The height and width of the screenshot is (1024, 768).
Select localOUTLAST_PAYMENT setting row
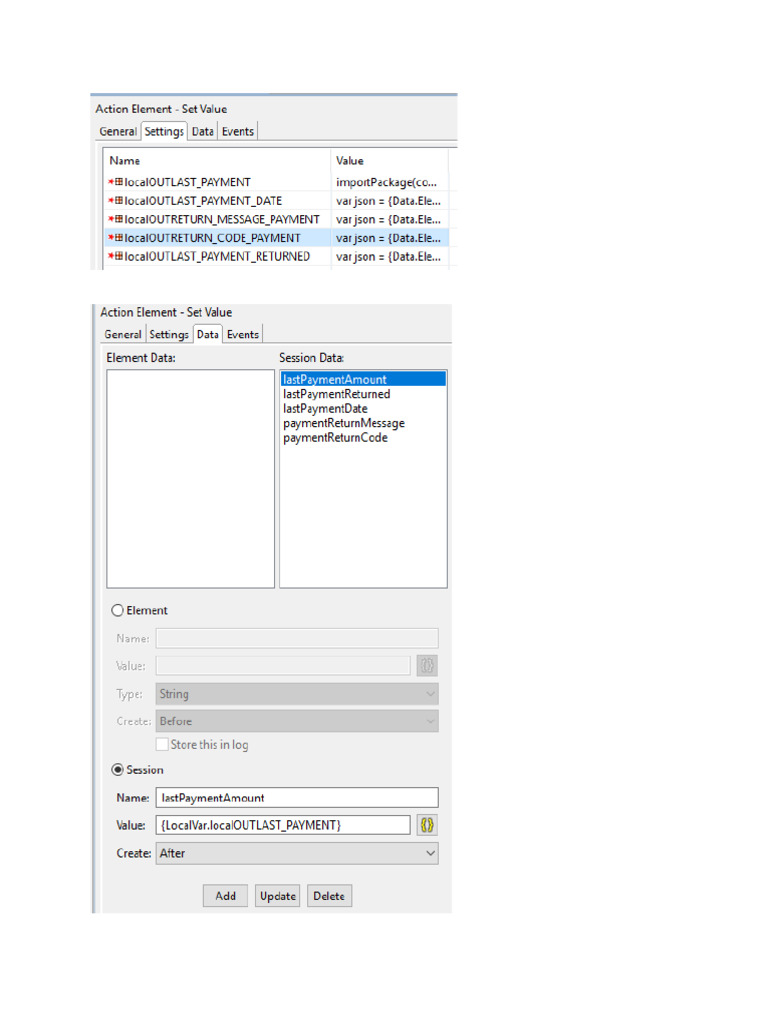(277, 182)
